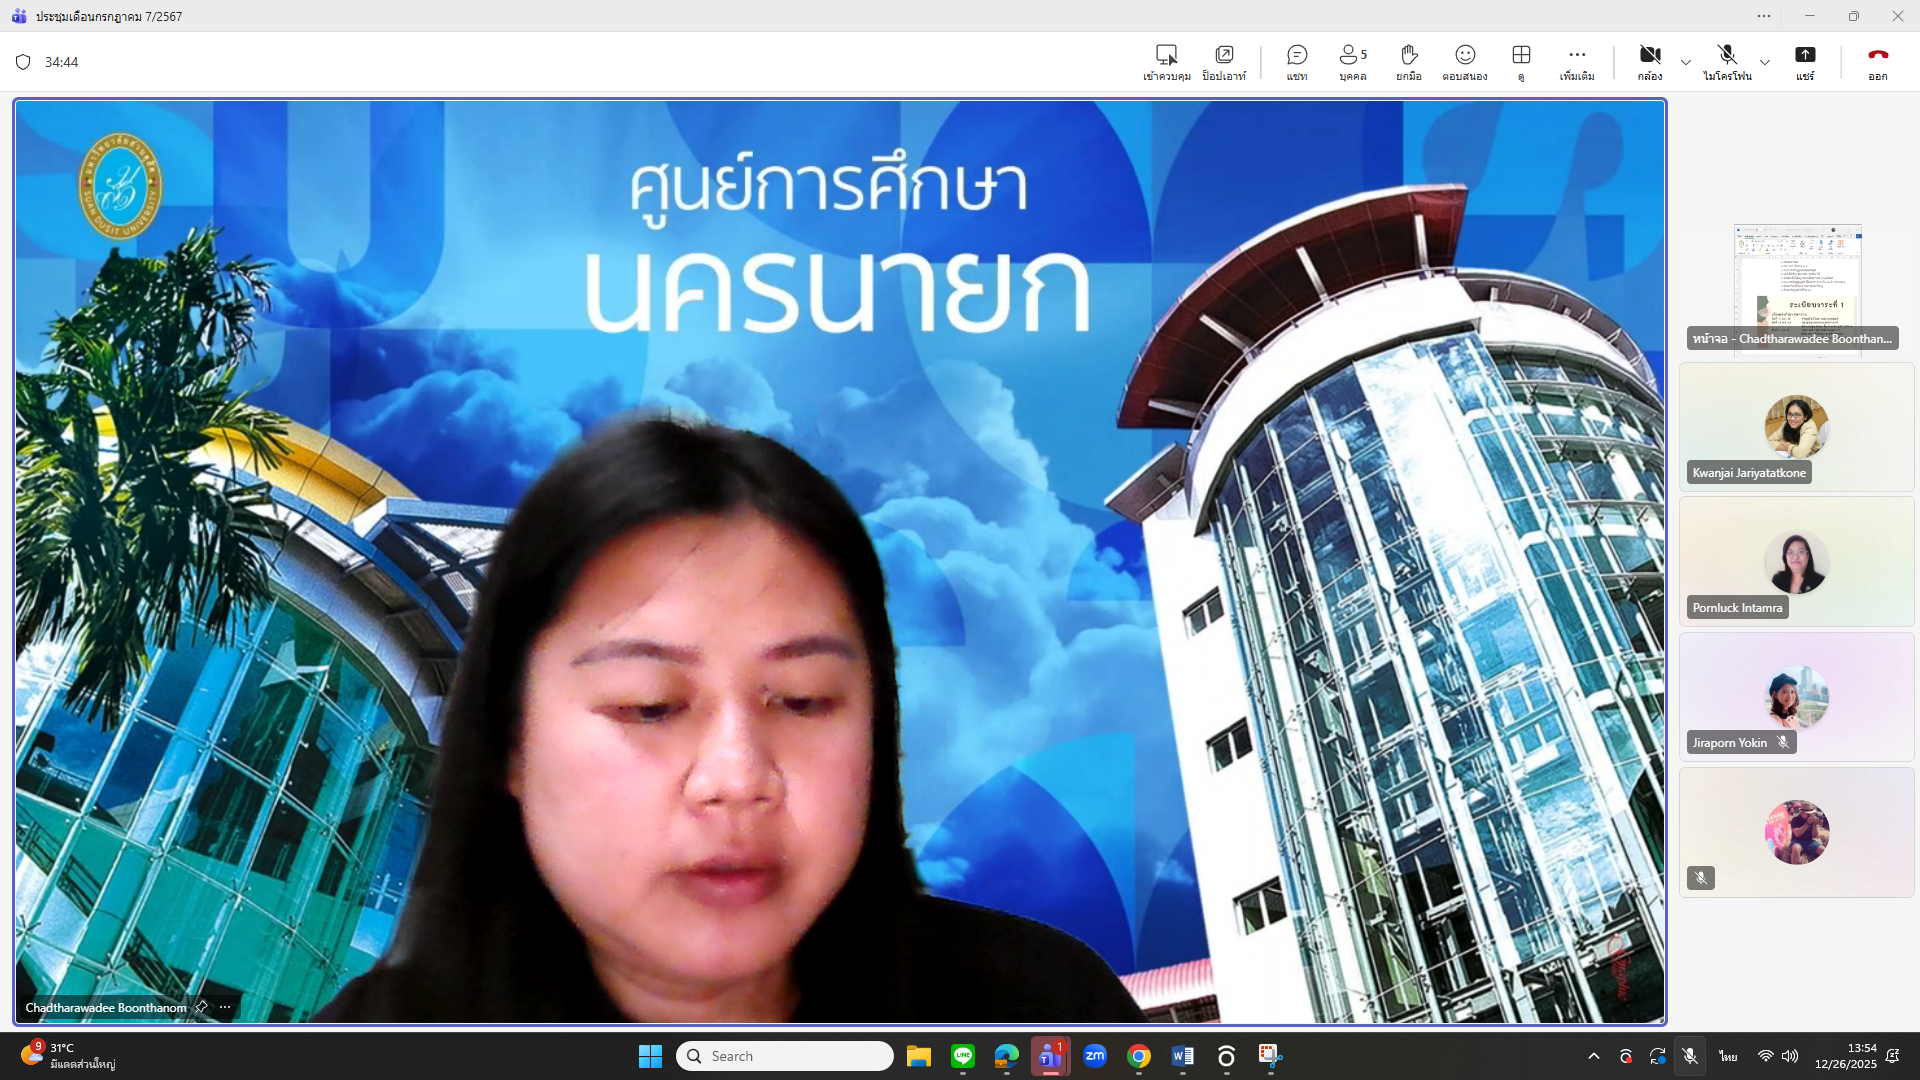This screenshot has height=1080, width=1920.
Task: Click the take control icon
Action: (1166, 62)
